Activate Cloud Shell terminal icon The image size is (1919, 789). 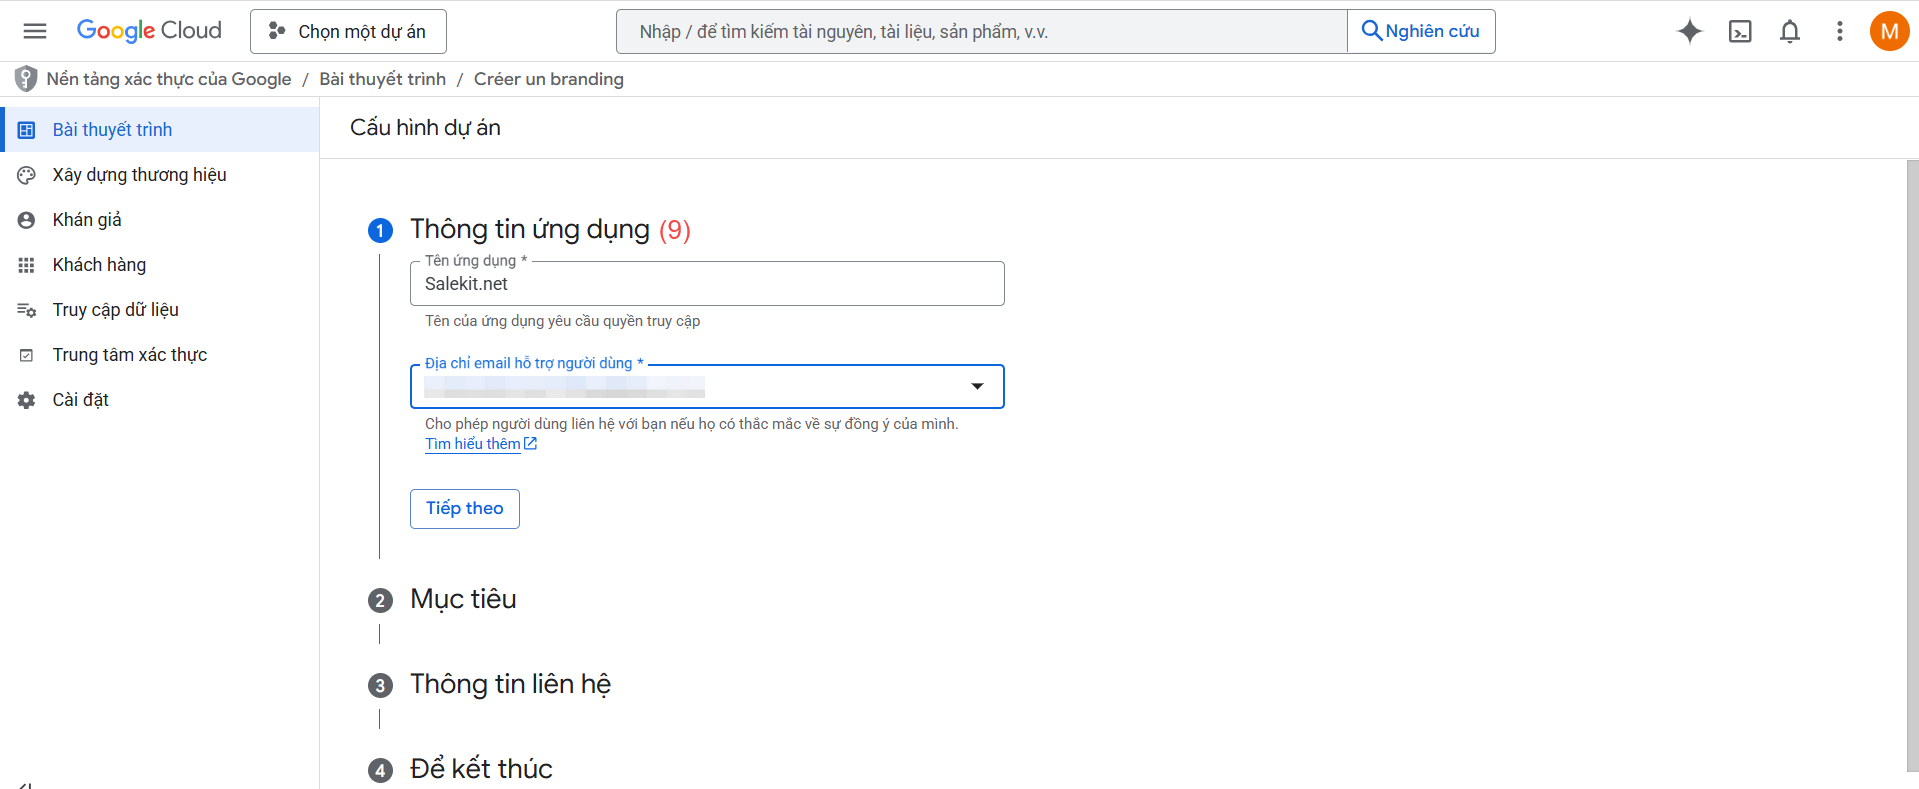point(1740,31)
